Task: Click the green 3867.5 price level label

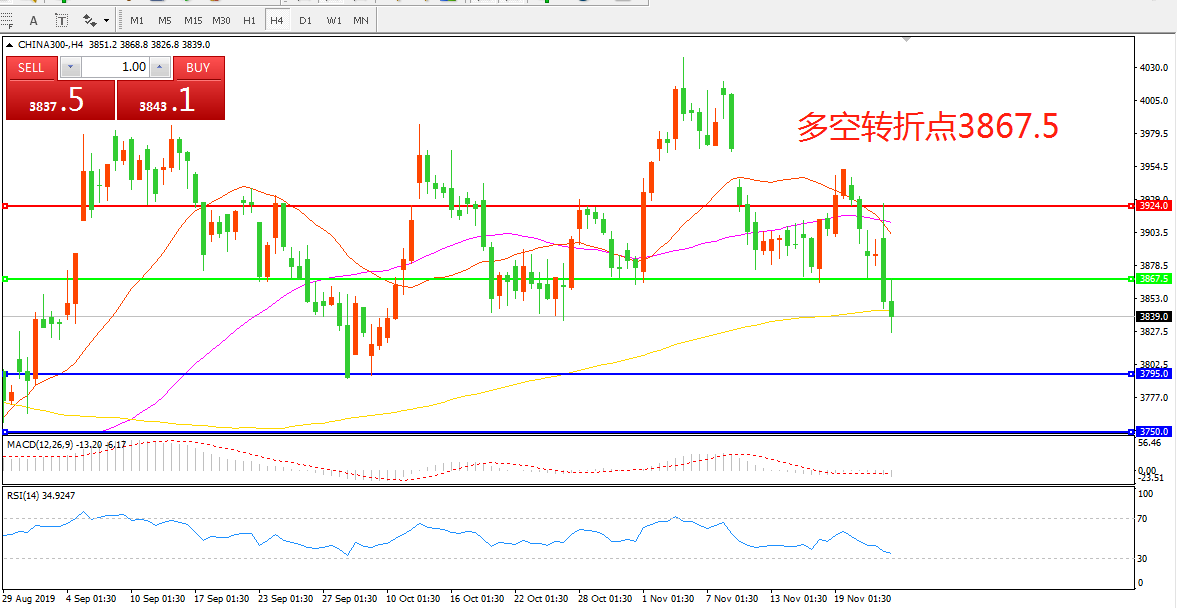Action: (1153, 279)
